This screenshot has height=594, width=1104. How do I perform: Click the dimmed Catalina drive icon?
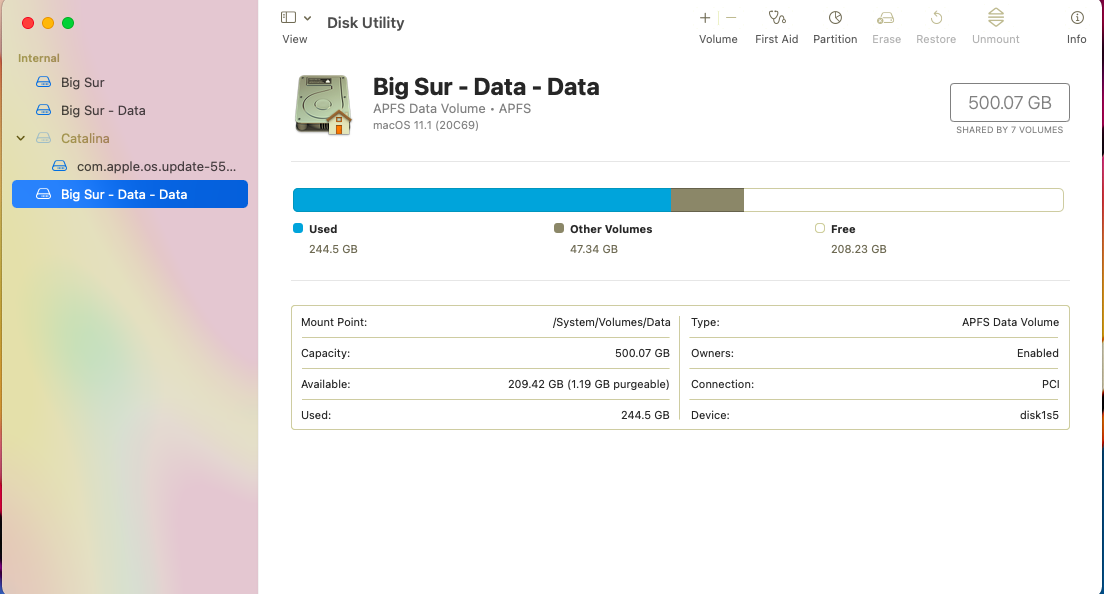tap(44, 139)
